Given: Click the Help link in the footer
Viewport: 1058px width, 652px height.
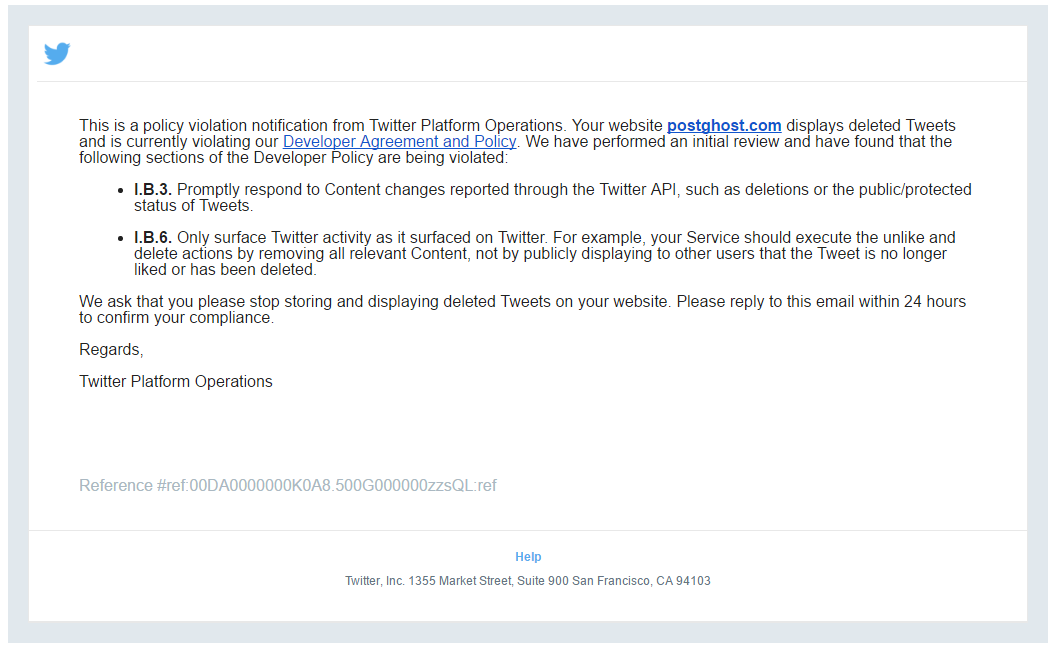Looking at the screenshot, I should coord(528,557).
